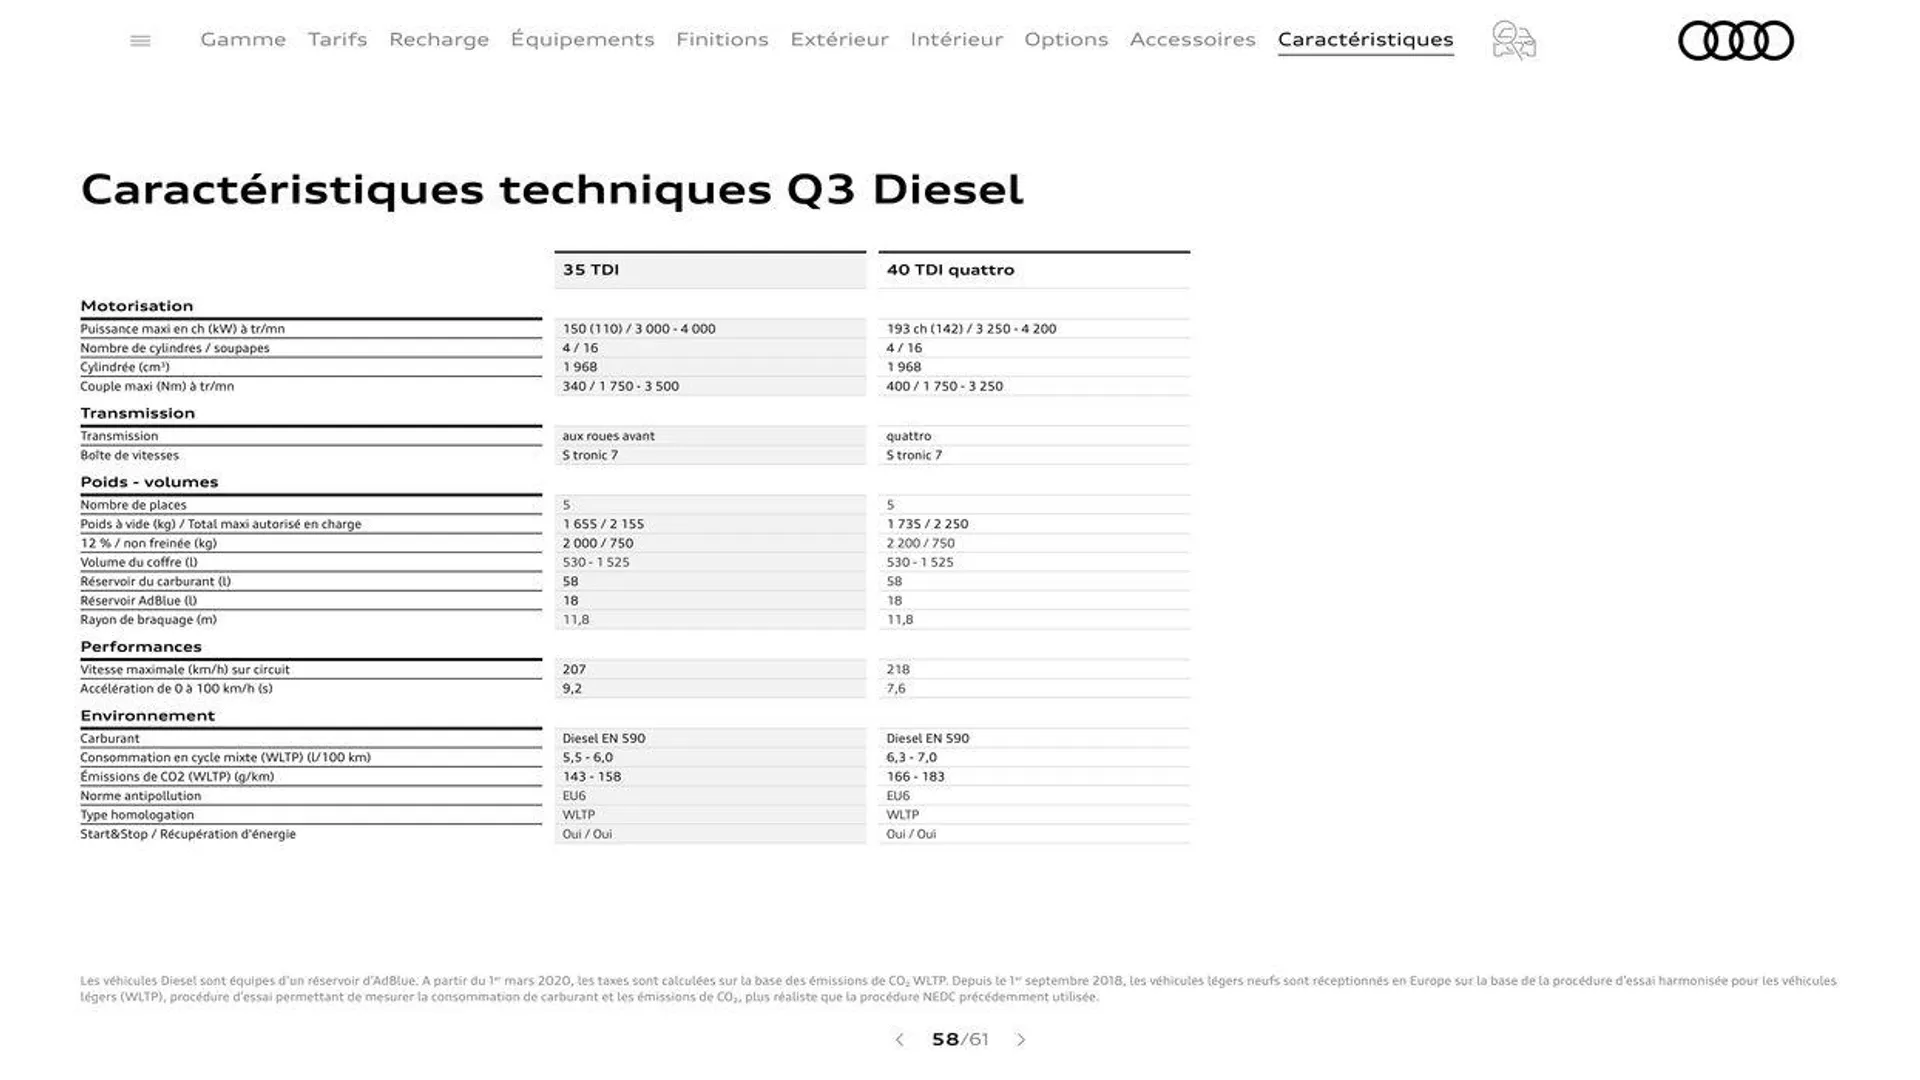Click the Performances section heading
This screenshot has width=1920, height=1080.
click(141, 647)
